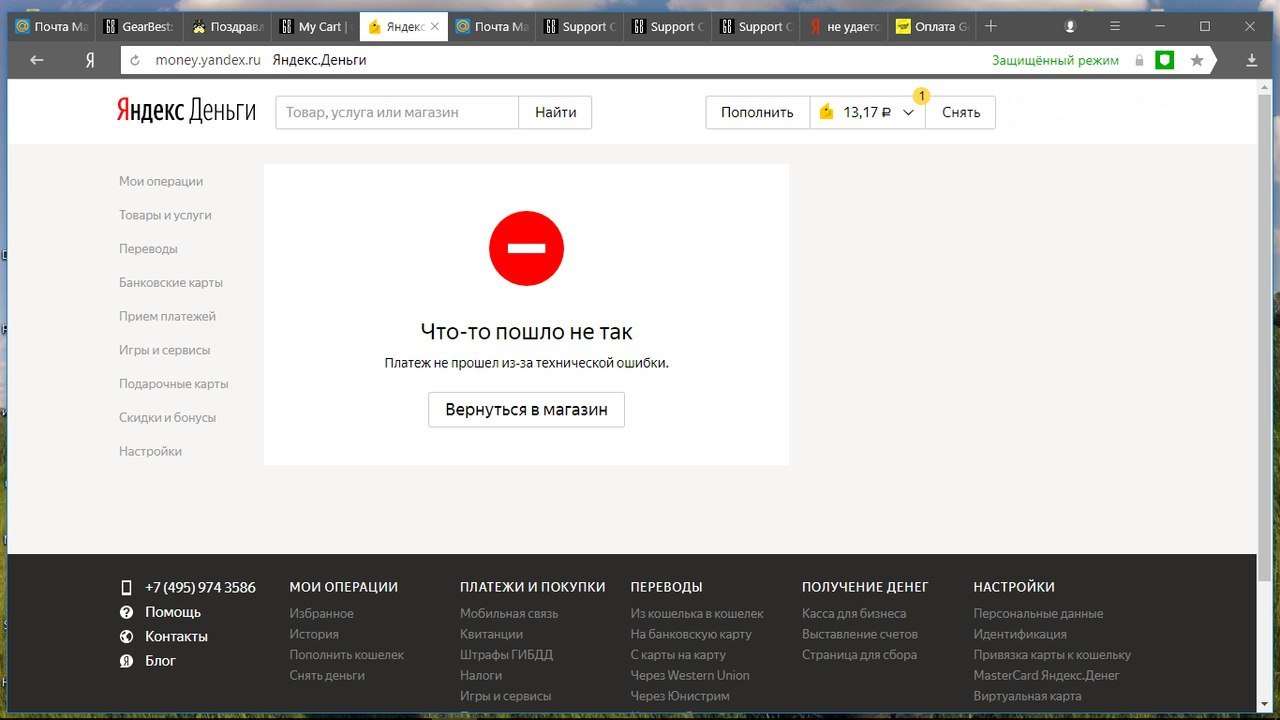Go back with the browser back arrow
Viewport: 1280px width, 720px height.
[x=37, y=60]
